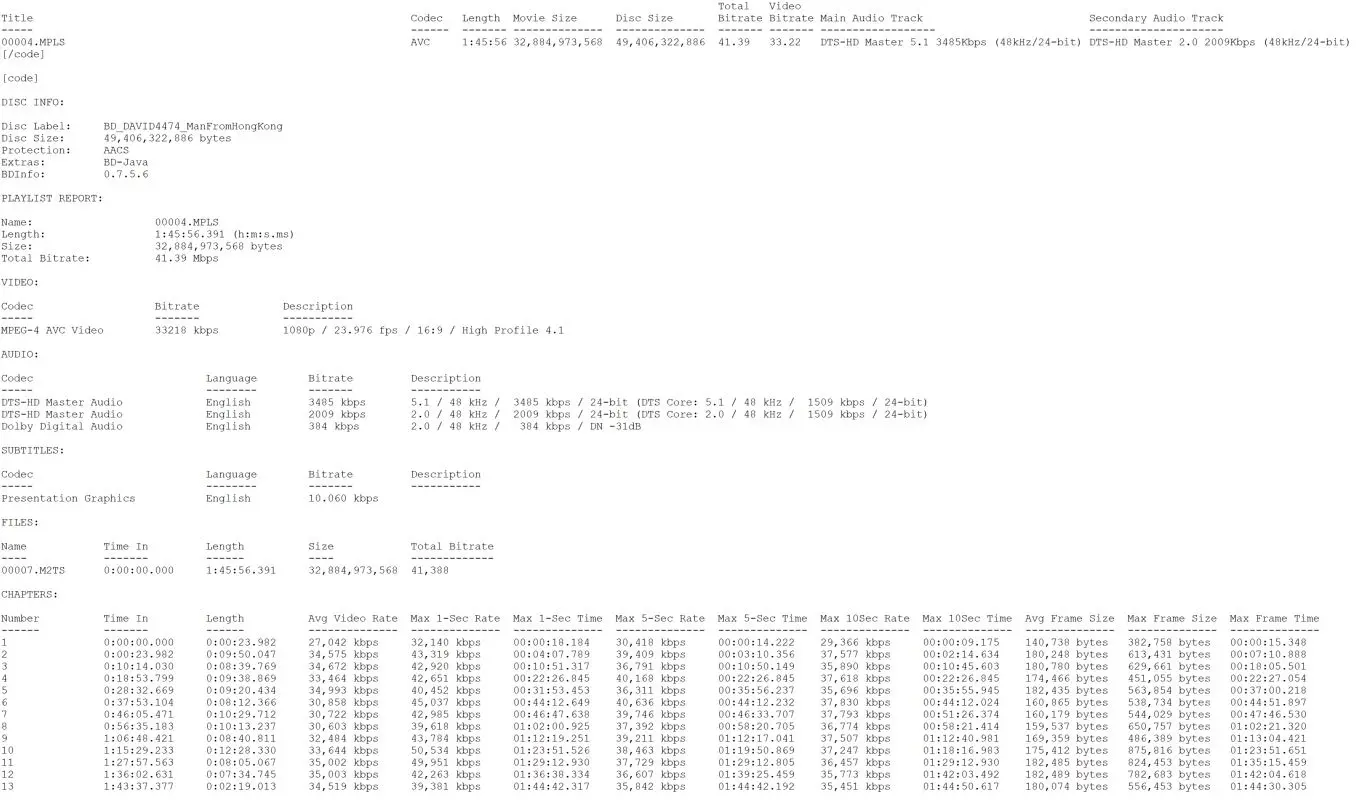1359x804 pixels.
Task: Click the 'VIDEO:' section heading
Action: coord(20,282)
